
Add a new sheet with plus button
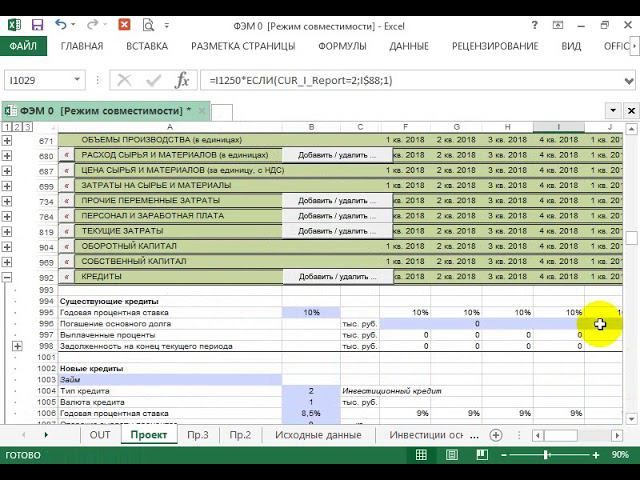pyautogui.click(x=496, y=435)
